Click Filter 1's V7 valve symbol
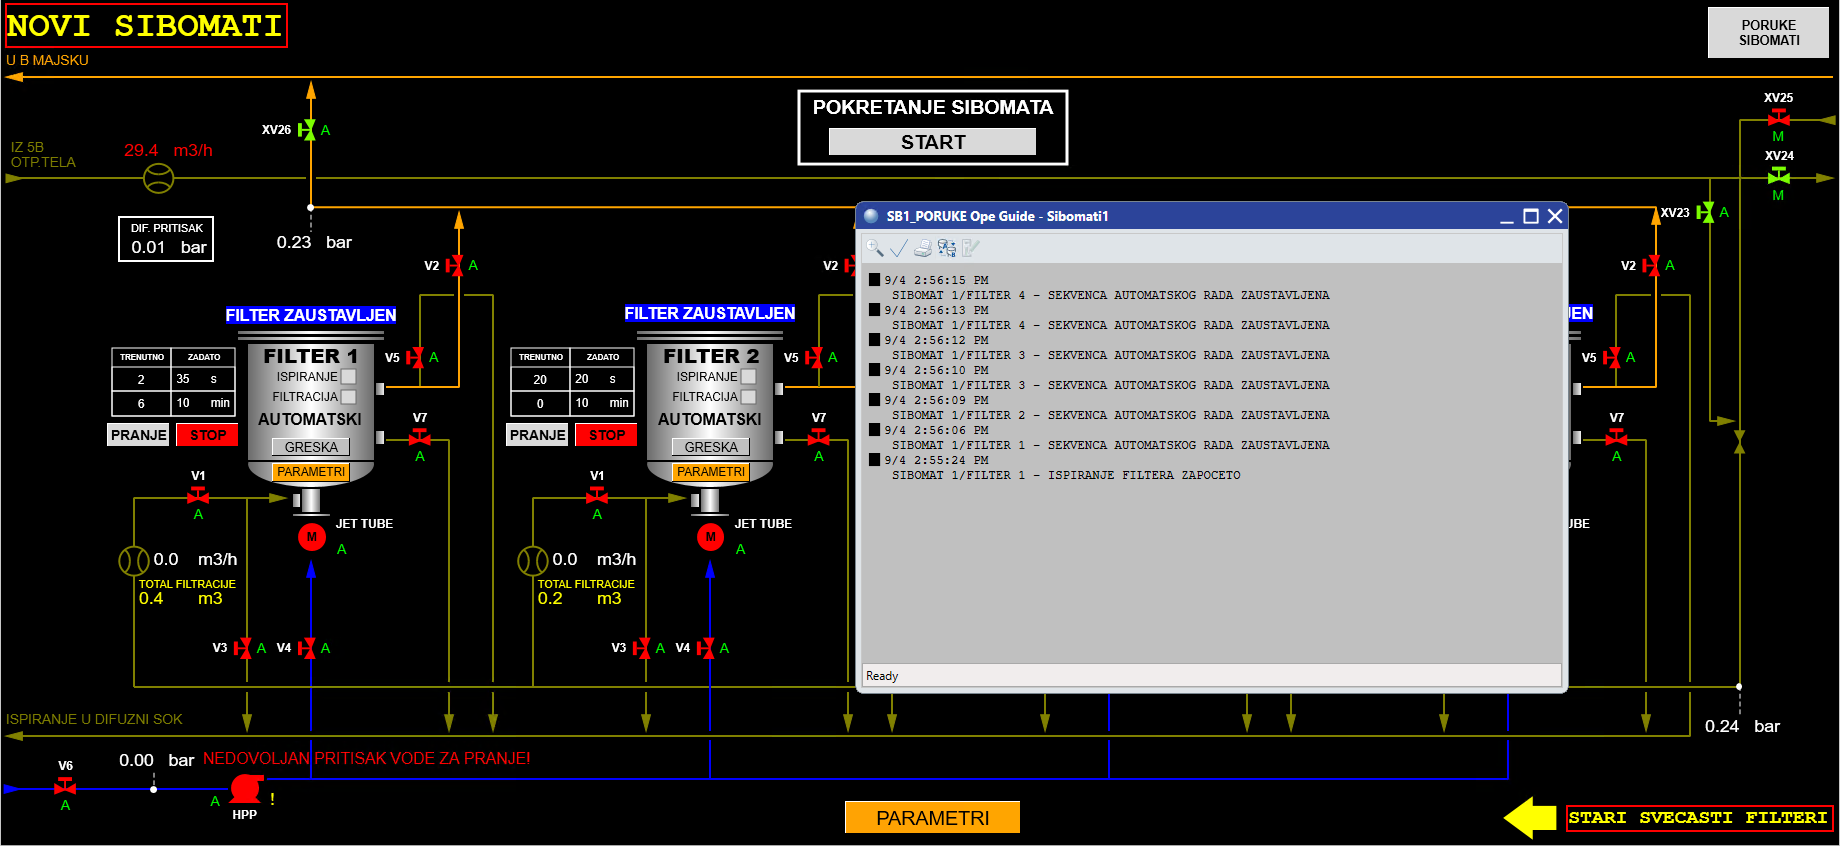 pos(420,437)
